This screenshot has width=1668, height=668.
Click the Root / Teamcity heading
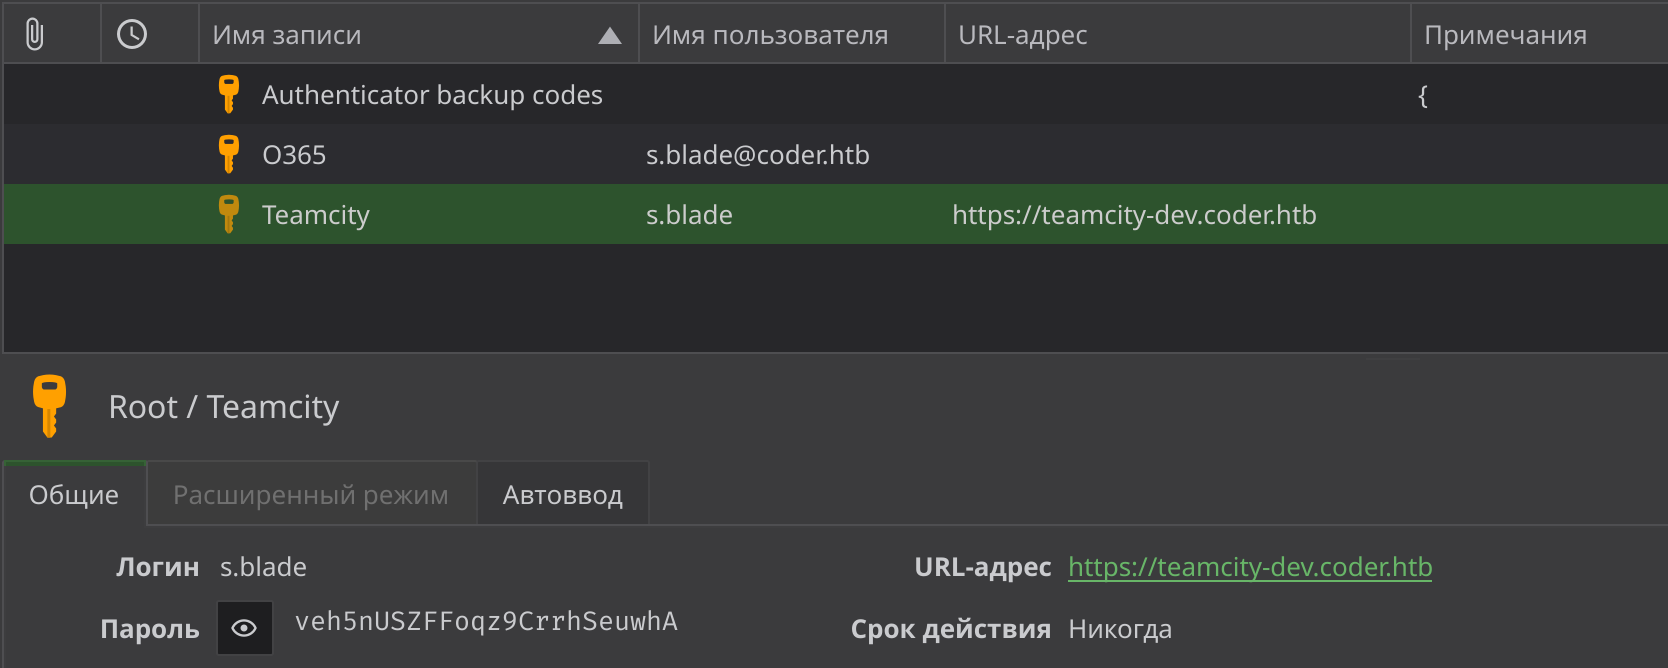pyautogui.click(x=224, y=407)
